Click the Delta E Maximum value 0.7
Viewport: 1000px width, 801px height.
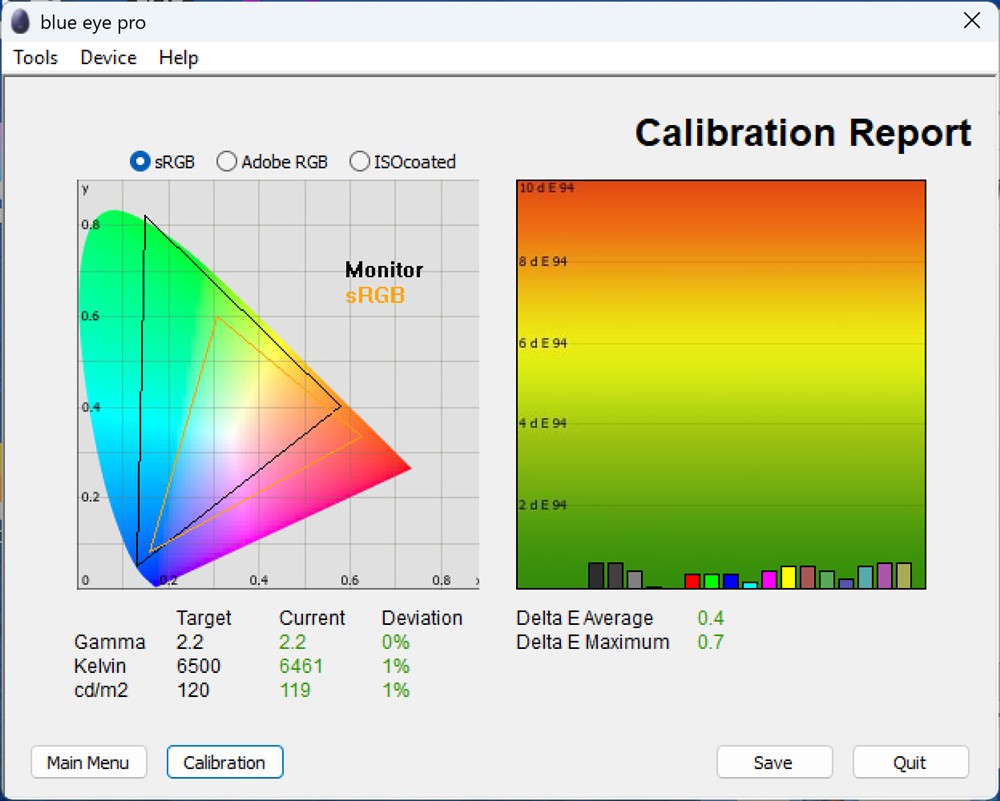710,642
